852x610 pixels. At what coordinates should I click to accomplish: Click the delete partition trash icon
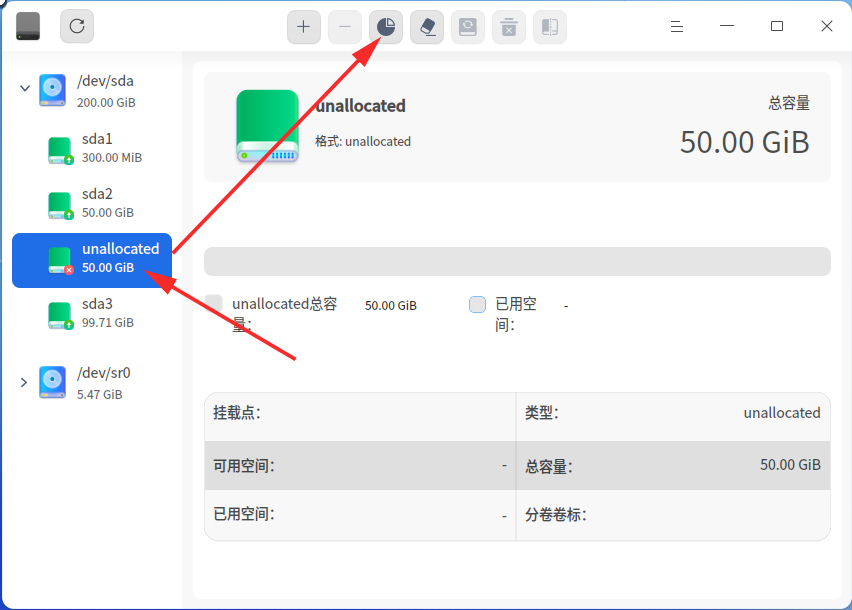point(509,27)
